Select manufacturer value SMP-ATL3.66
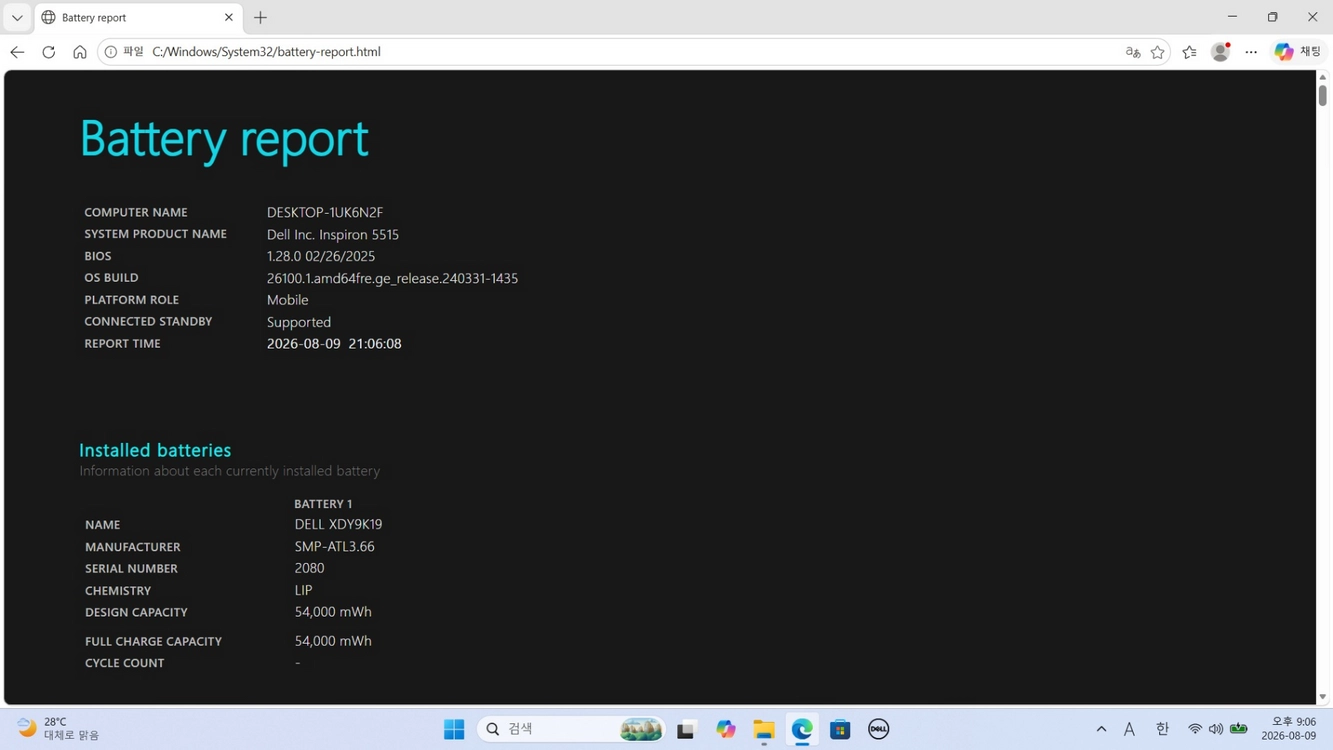Viewport: 1333px width, 750px height. point(334,546)
